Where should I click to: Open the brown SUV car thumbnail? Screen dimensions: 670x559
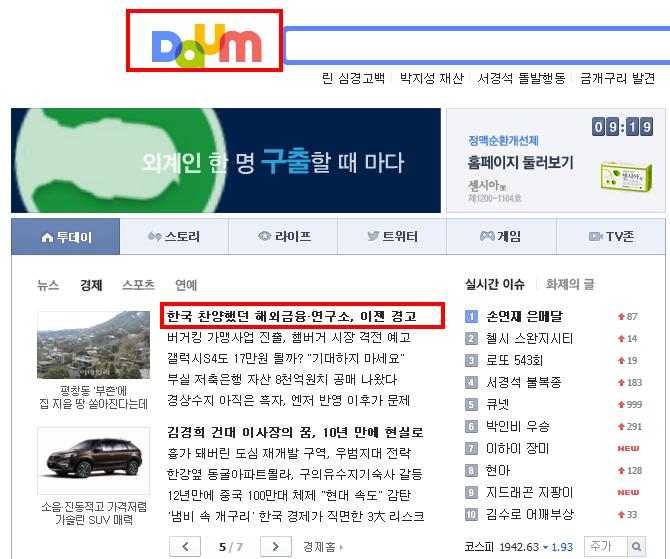point(94,461)
